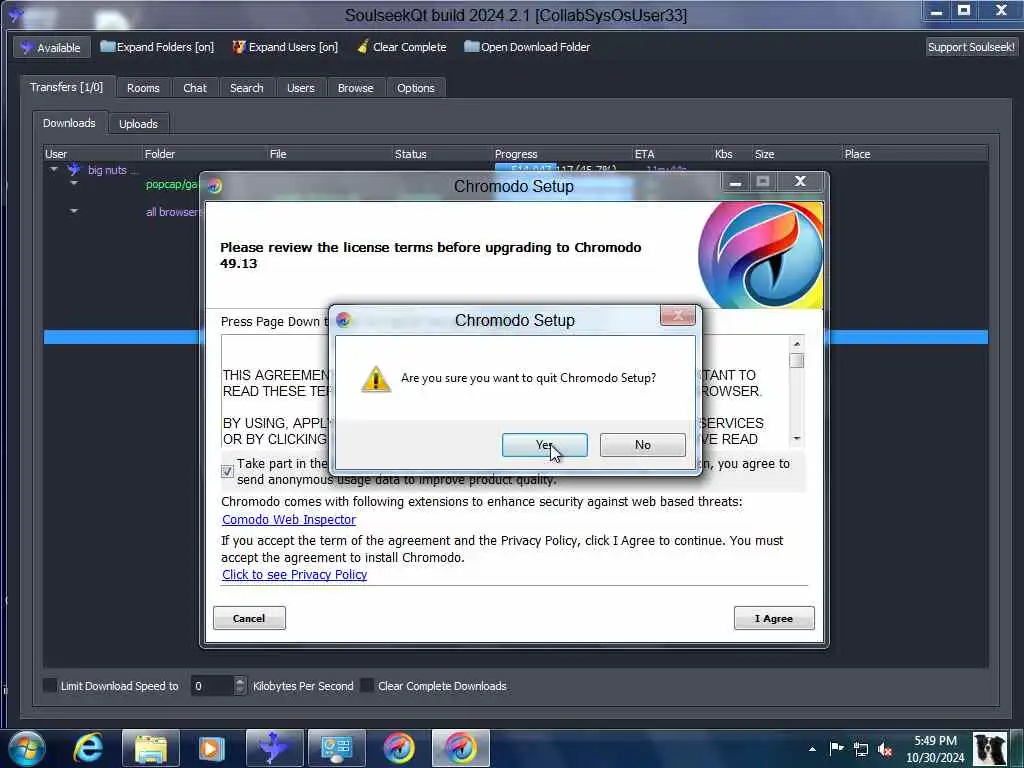
Task: Open Download Folder from toolbar
Action: pos(527,47)
